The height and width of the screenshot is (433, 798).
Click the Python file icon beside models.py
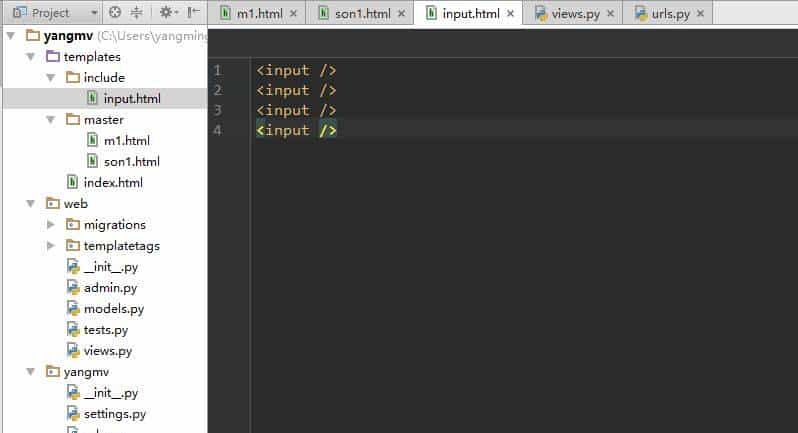point(73,308)
